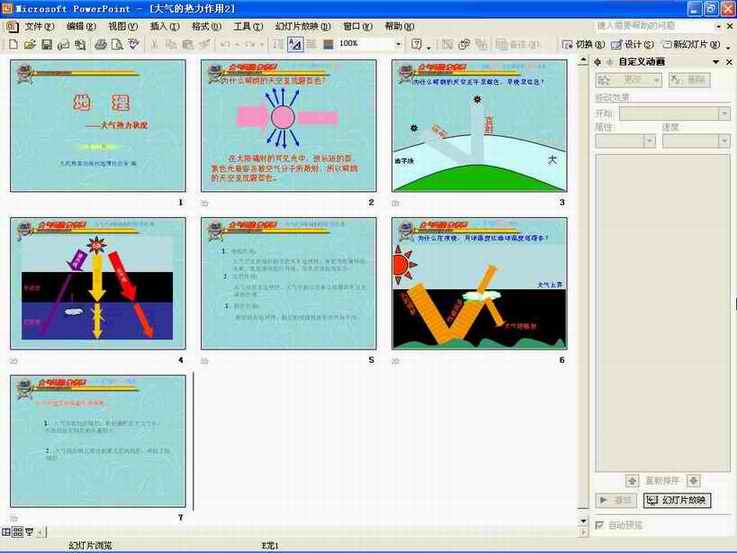Screen dimensions: 737x553
Task: Open the 开始 (Start) combo box
Action: tap(674, 114)
